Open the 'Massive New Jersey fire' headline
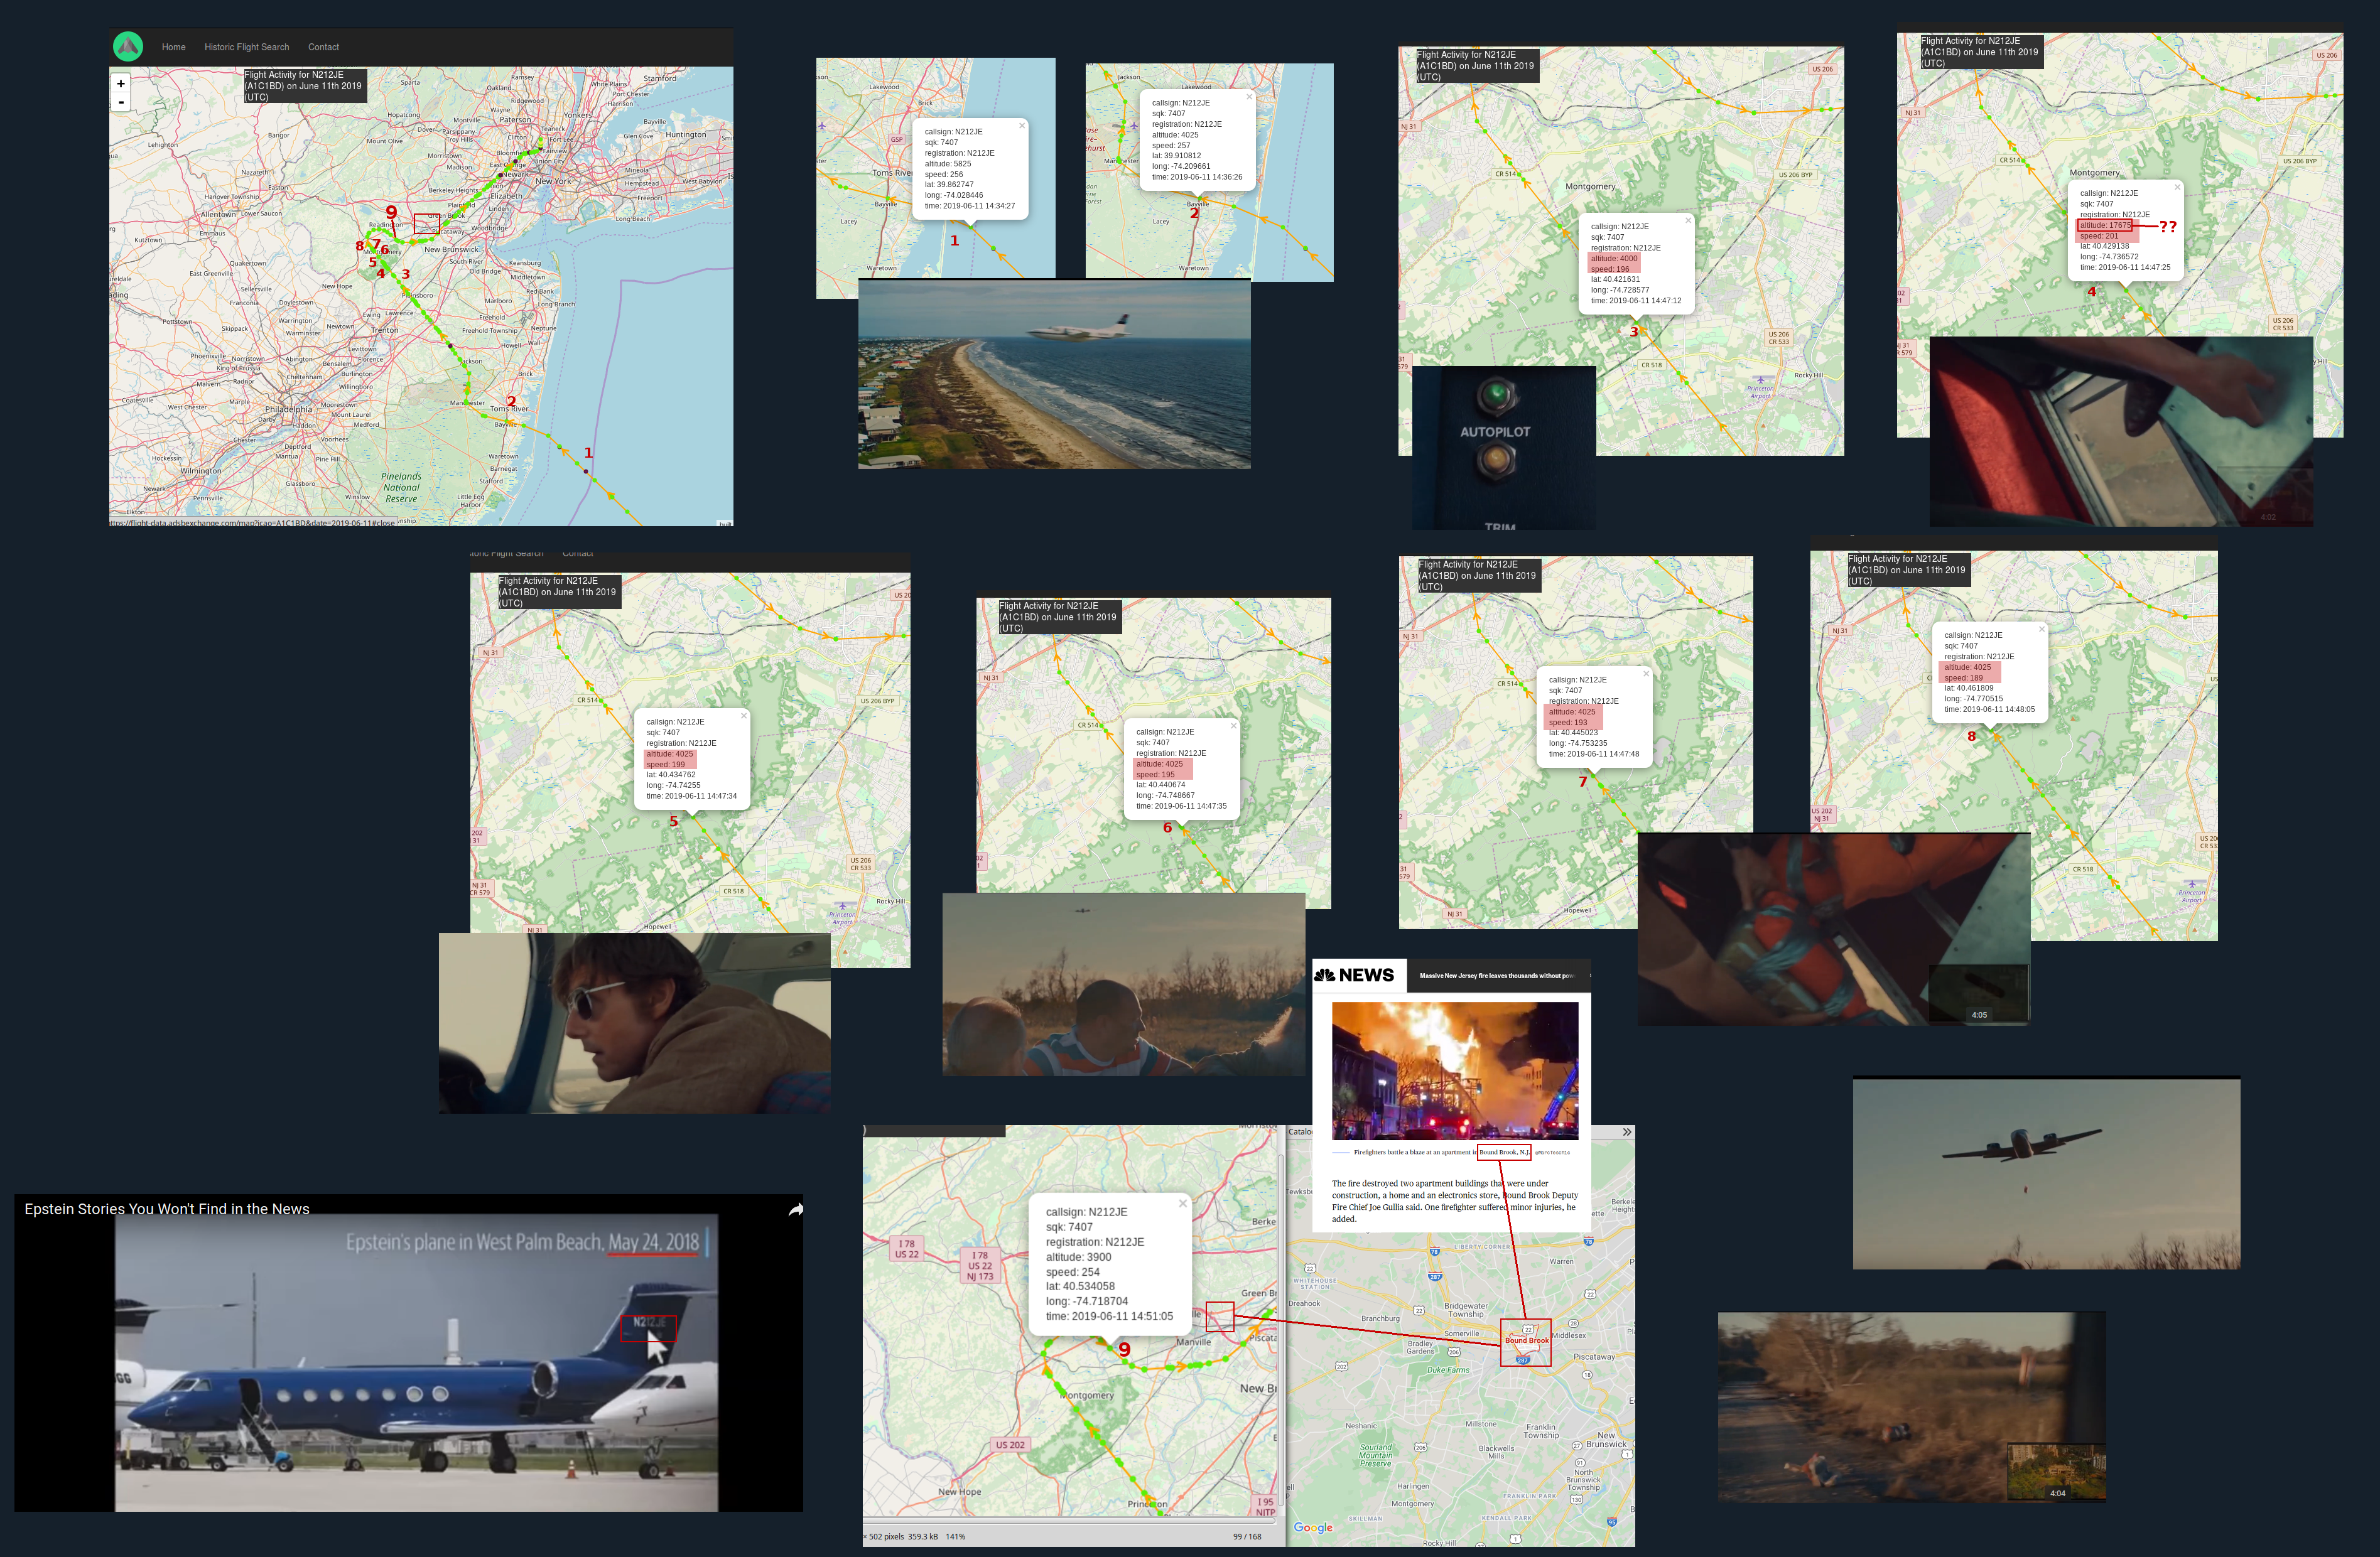2380x1557 pixels. pyautogui.click(x=1497, y=975)
